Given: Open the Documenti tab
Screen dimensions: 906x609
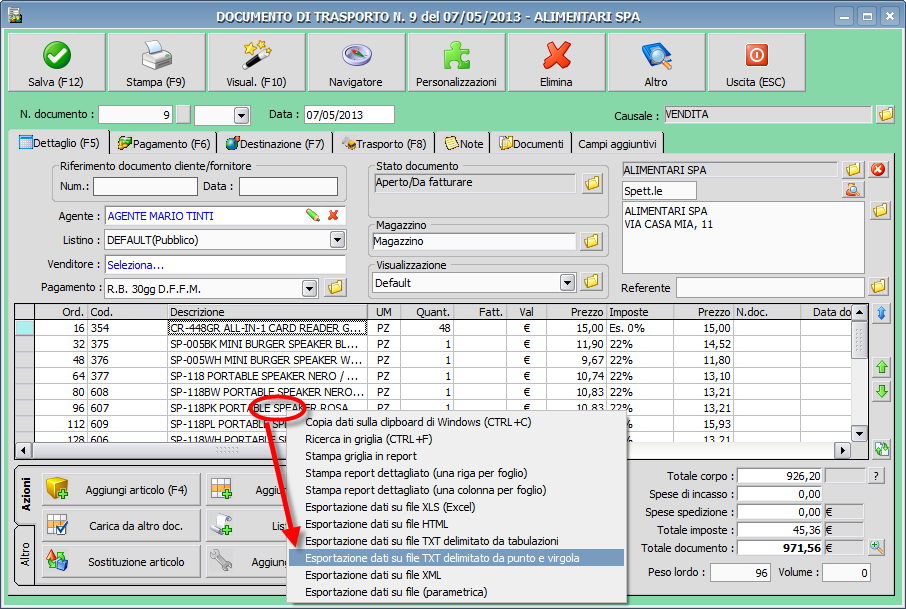Looking at the screenshot, I should point(532,143).
